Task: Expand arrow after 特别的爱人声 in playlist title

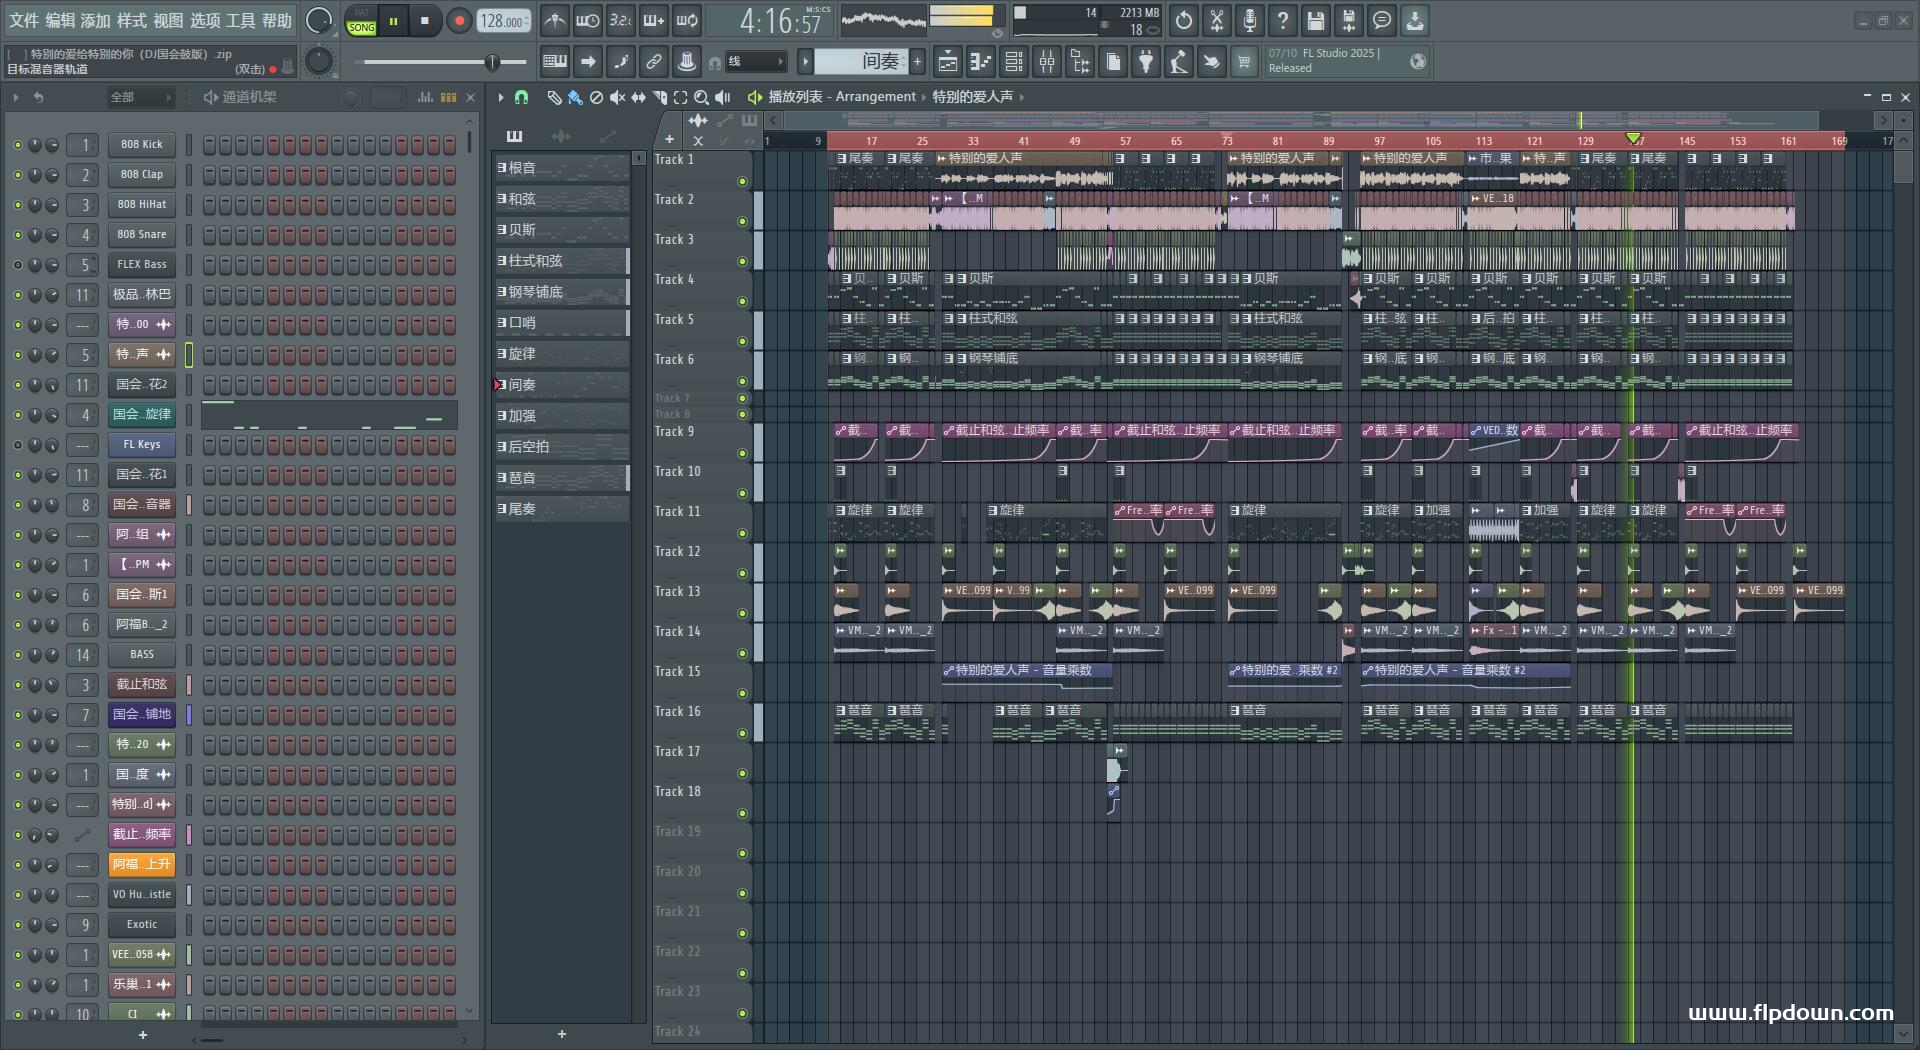Action: pos(1021,97)
